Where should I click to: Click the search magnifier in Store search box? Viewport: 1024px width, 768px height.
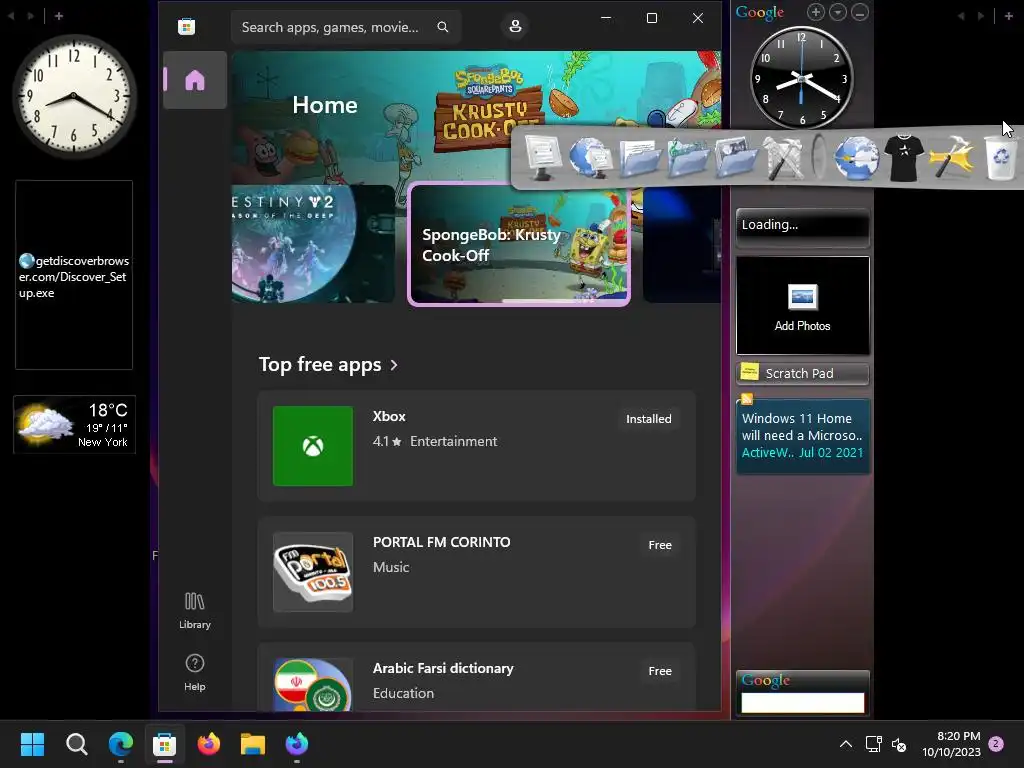tap(443, 27)
